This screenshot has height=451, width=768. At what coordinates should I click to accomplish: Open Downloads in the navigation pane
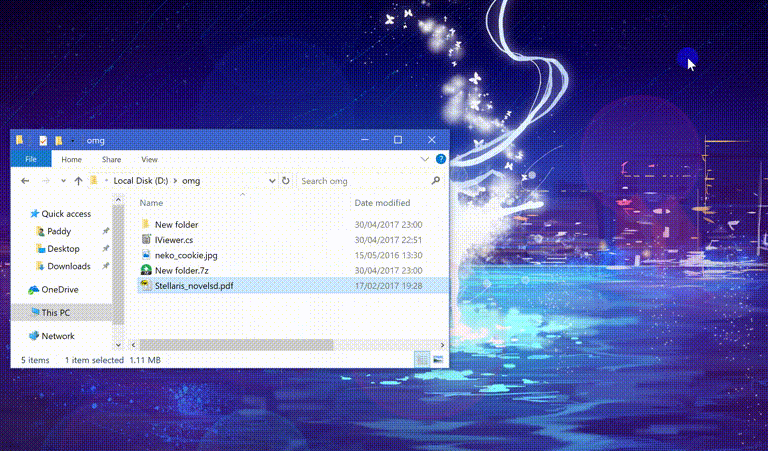(x=63, y=266)
